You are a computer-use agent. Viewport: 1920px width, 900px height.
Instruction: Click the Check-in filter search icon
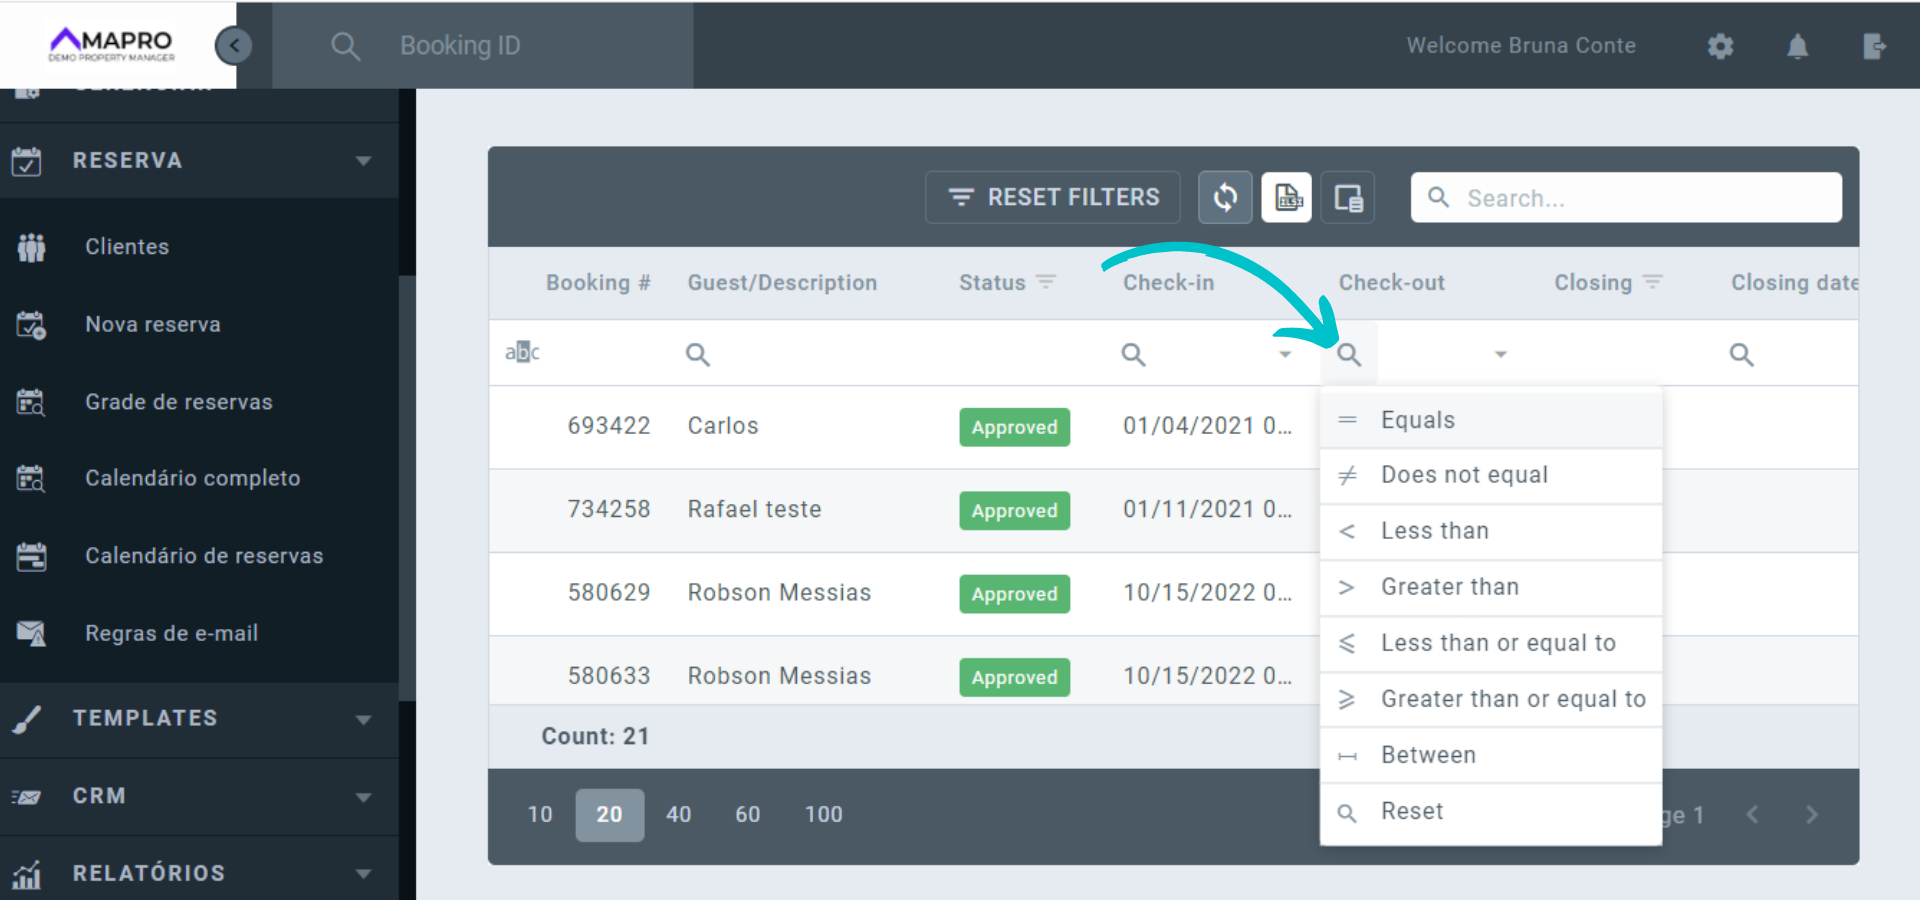click(x=1133, y=354)
